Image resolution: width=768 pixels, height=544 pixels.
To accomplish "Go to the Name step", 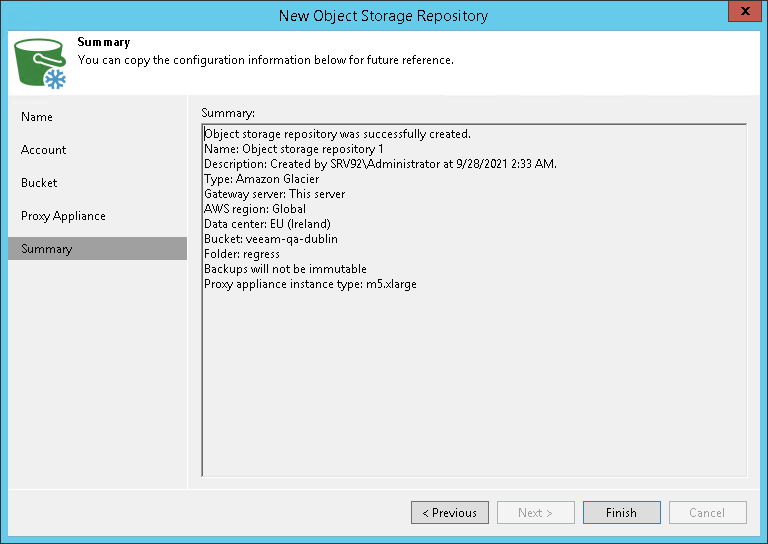I will pyautogui.click(x=37, y=117).
